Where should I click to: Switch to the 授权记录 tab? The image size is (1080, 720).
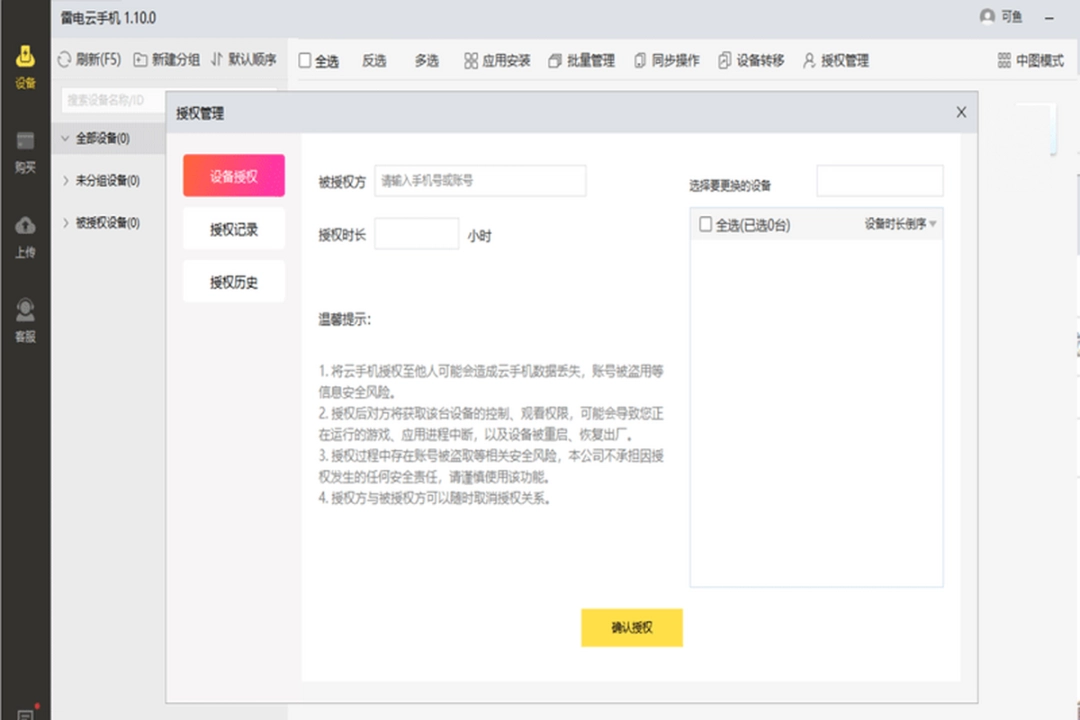(x=233, y=229)
